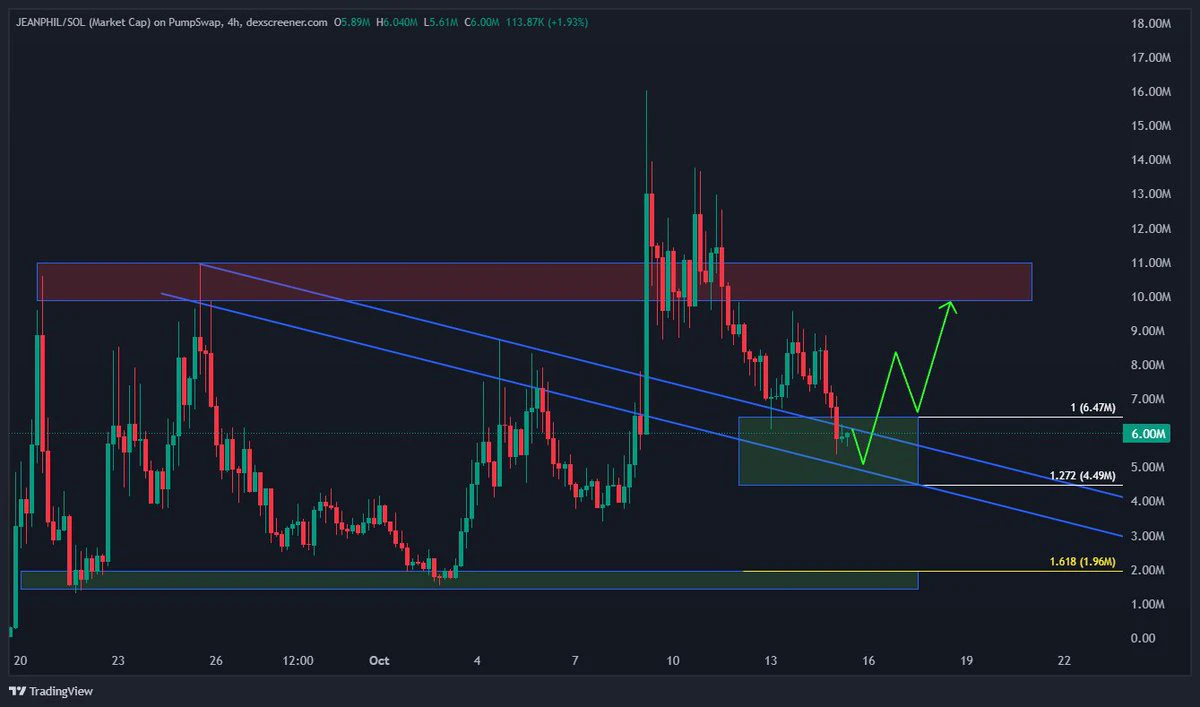Click the Oct label on the date axis
Viewport: 1200px width, 707px height.
pos(379,661)
